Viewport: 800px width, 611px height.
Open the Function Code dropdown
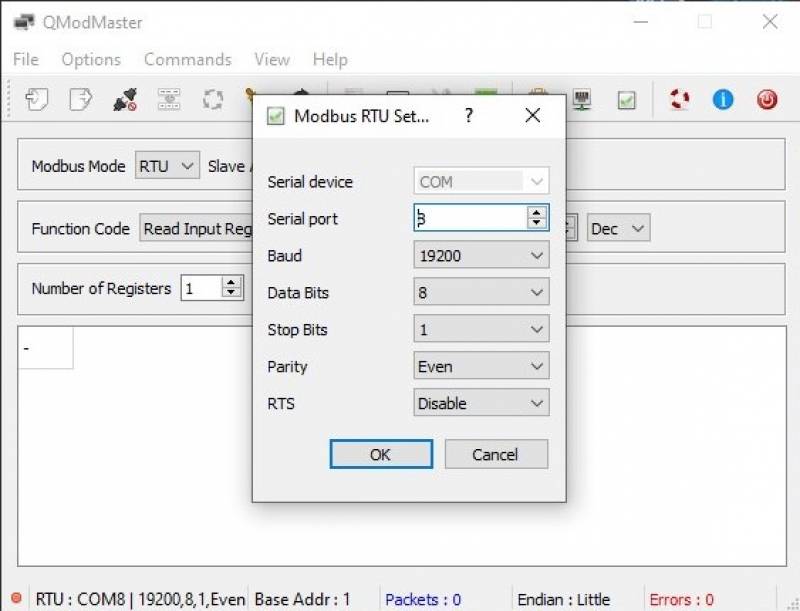tap(196, 228)
